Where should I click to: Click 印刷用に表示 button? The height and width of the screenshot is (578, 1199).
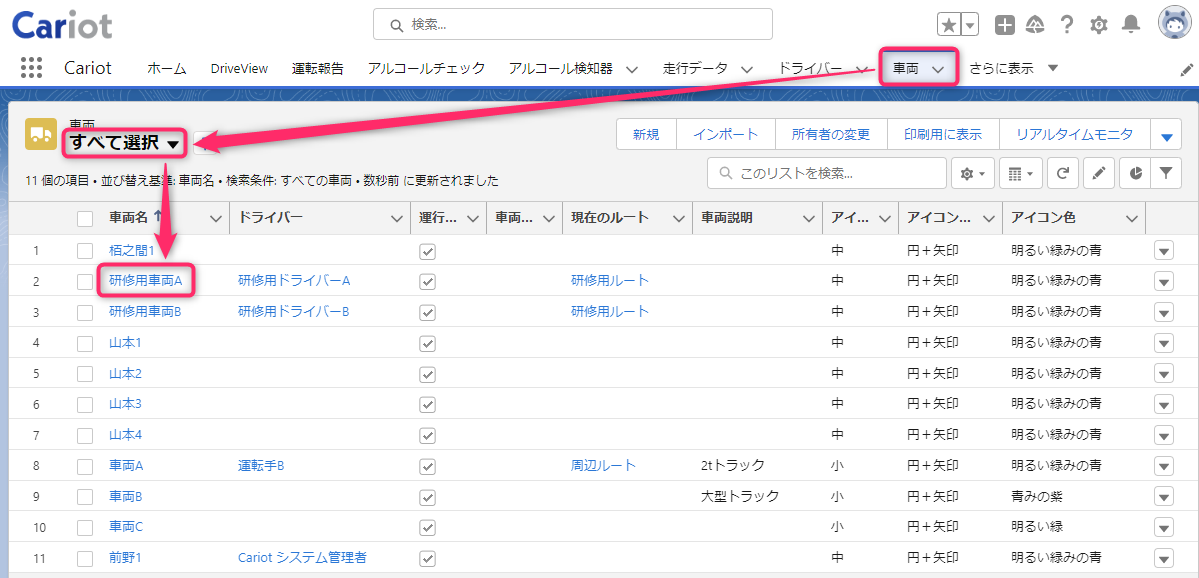943,135
